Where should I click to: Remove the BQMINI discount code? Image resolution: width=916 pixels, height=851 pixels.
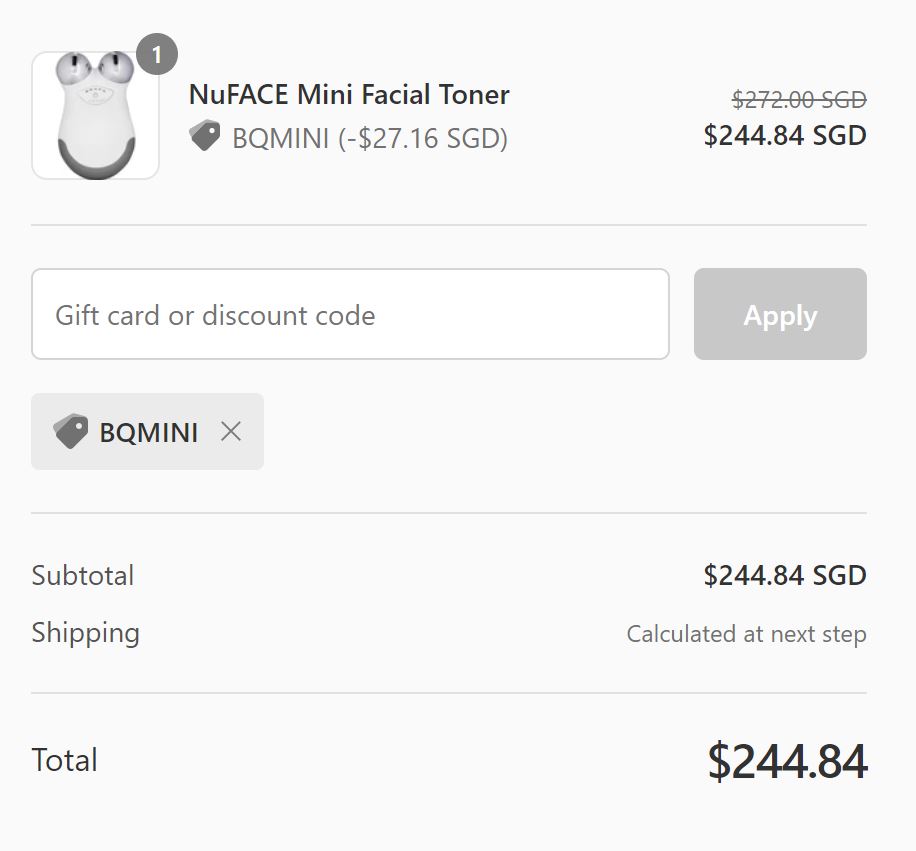point(231,431)
